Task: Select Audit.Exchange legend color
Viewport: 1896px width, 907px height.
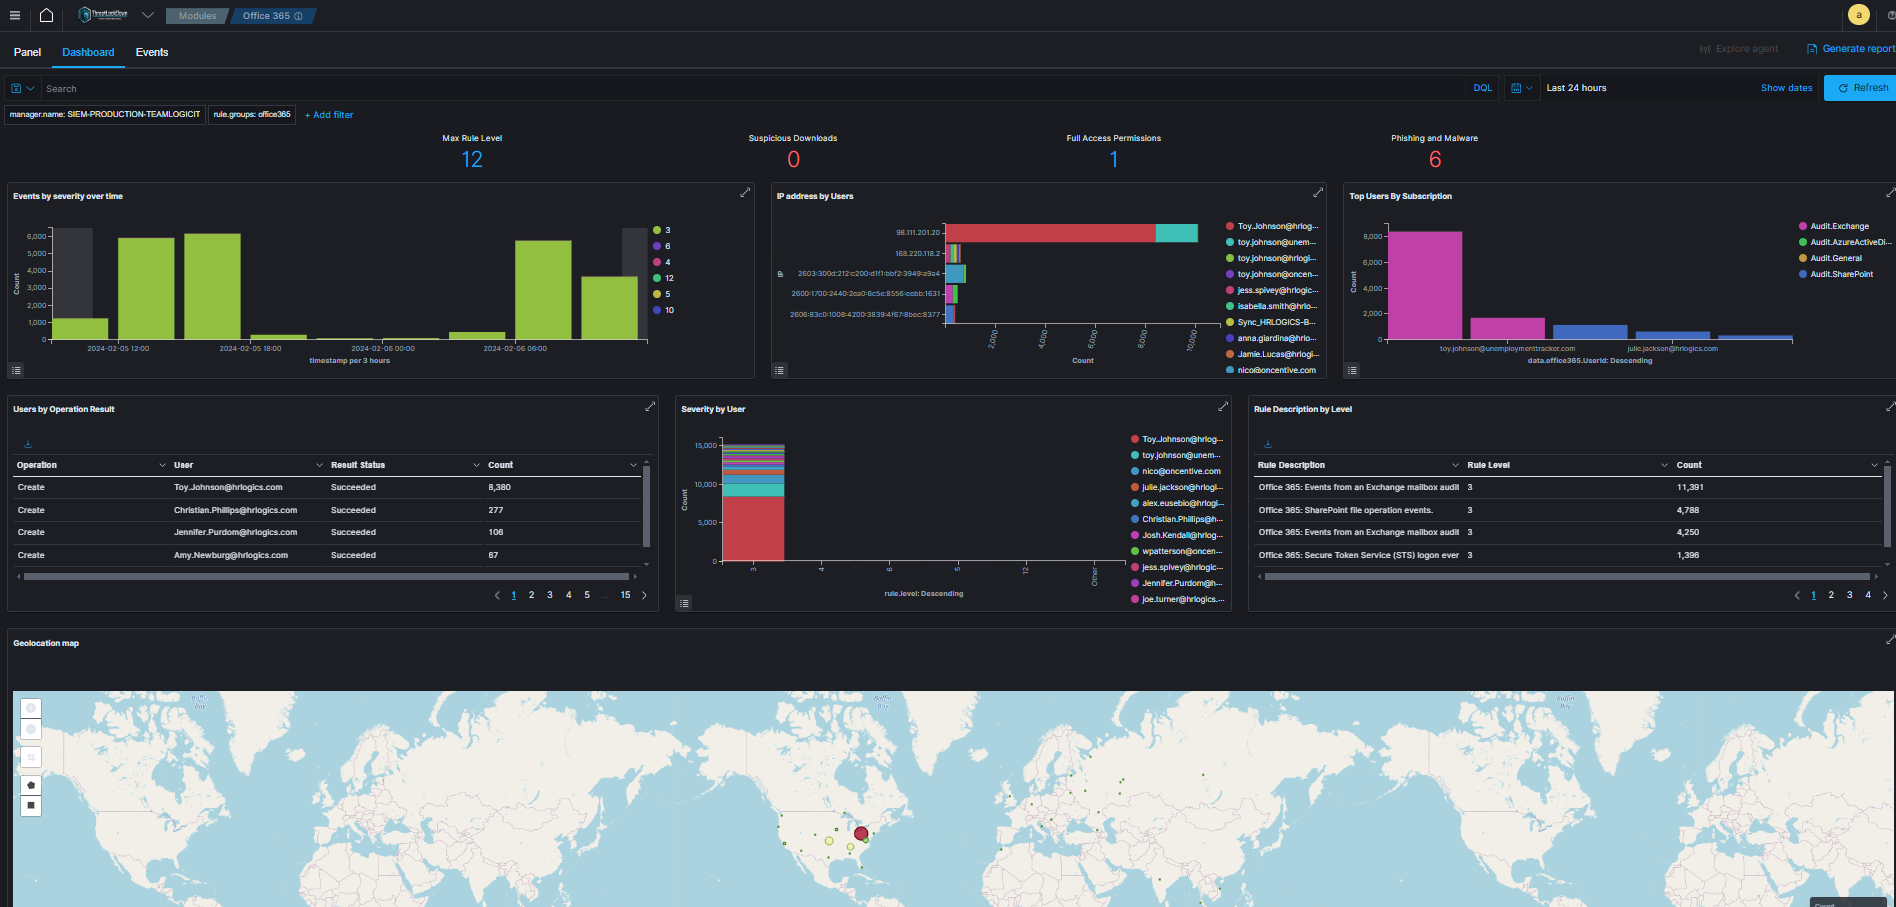Action: [1803, 226]
